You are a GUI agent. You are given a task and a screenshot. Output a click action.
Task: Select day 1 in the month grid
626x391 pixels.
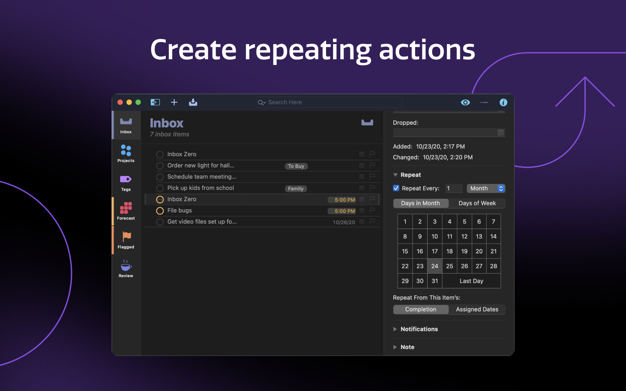tap(405, 222)
